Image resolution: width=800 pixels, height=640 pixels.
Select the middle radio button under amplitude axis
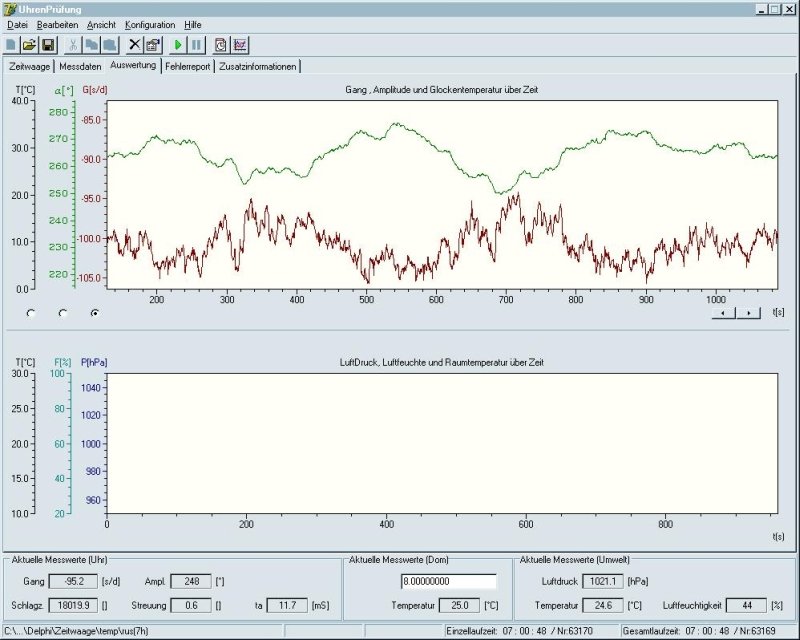pos(63,313)
